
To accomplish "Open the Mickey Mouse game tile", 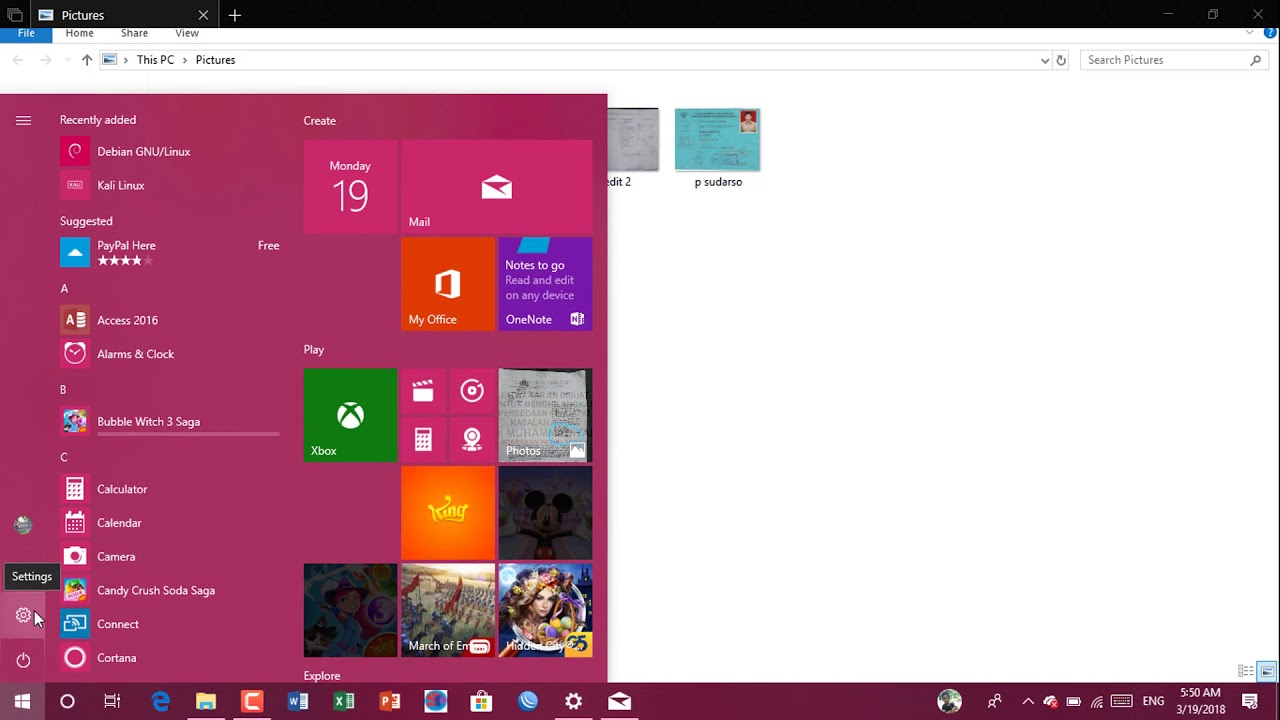I will 545,513.
